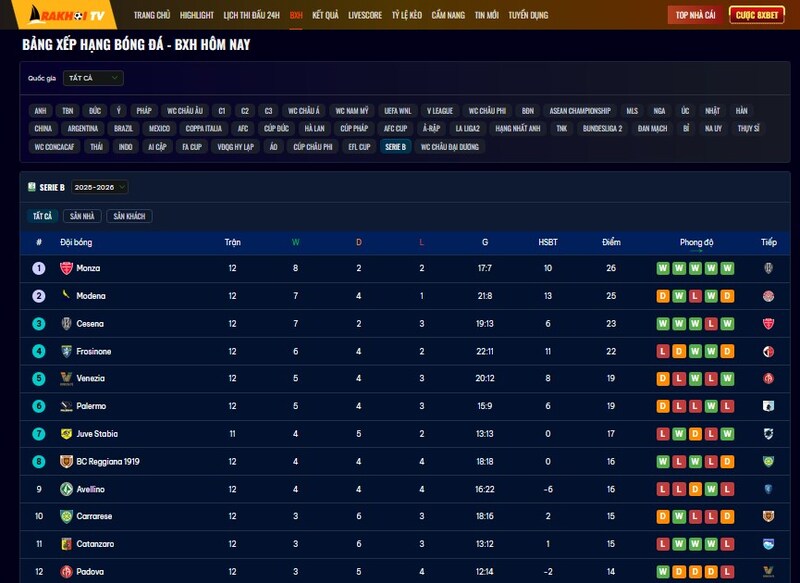Click Monza's next opponent icon
The width and height of the screenshot is (800, 583).
(768, 268)
